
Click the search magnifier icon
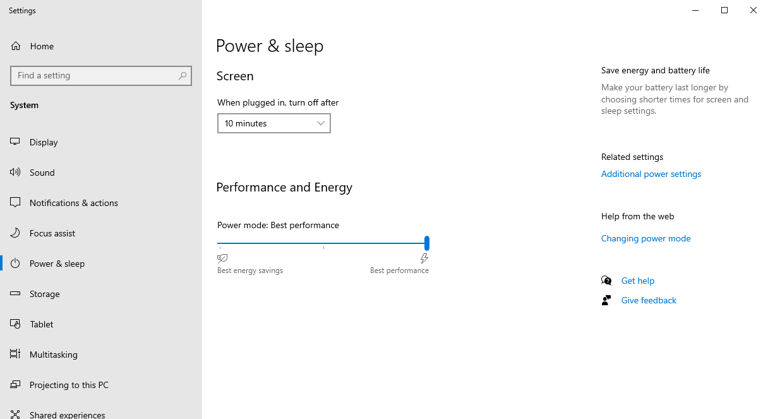click(x=182, y=76)
